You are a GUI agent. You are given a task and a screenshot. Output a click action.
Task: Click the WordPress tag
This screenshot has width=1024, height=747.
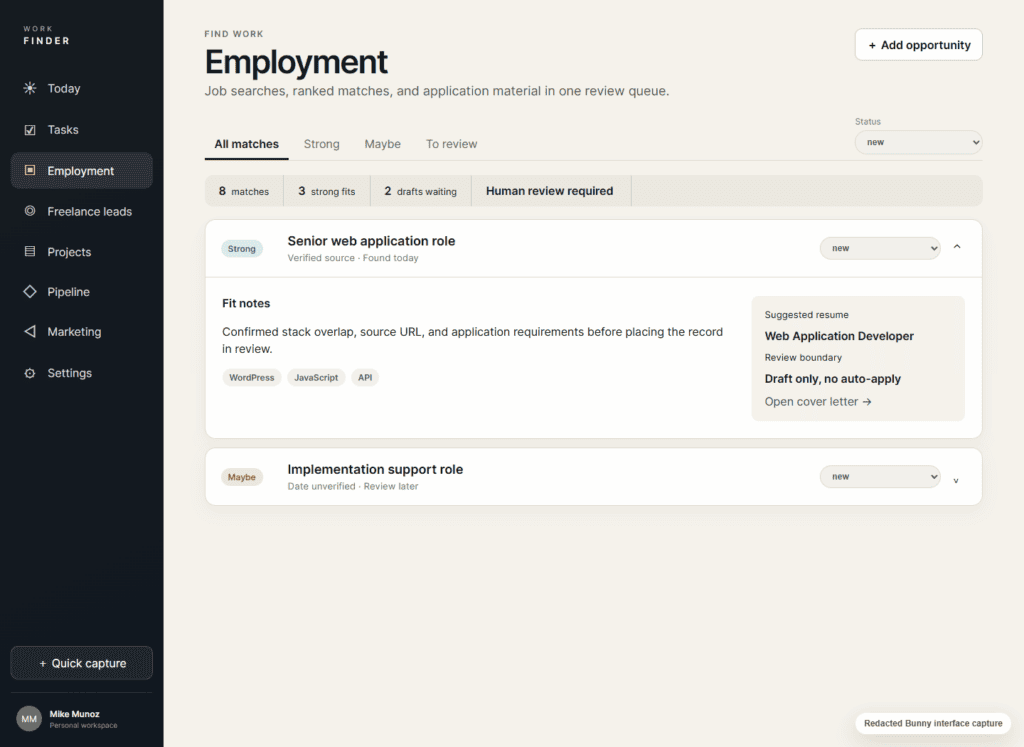[x=251, y=377]
